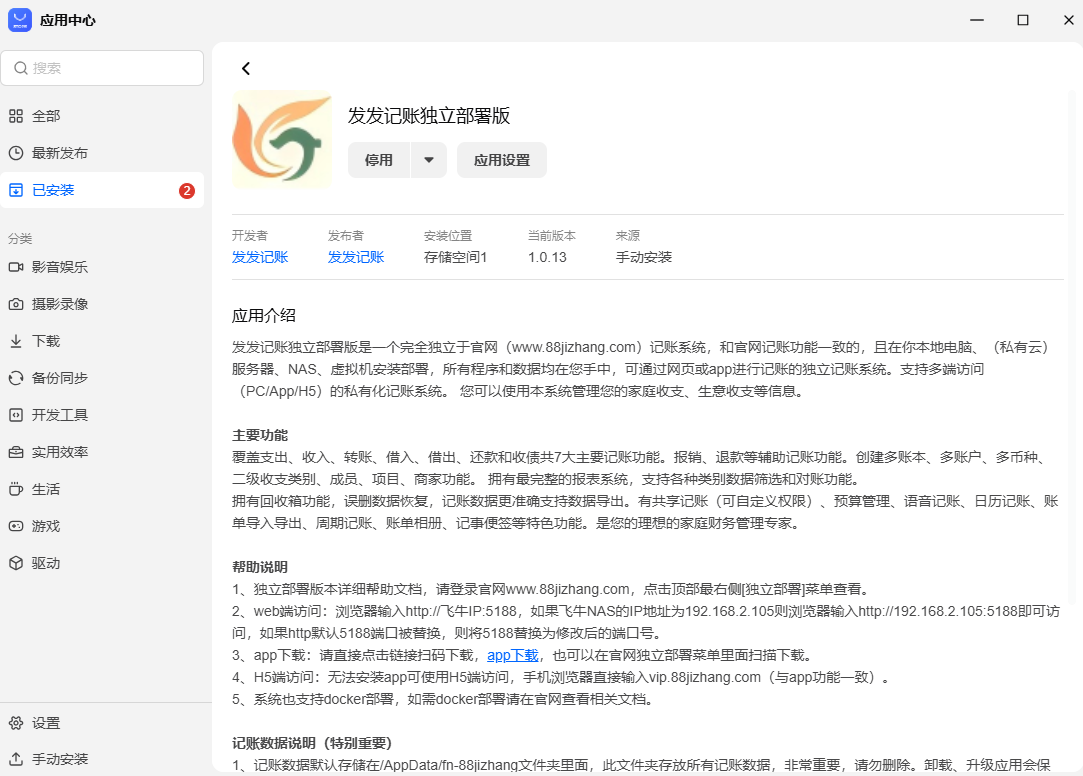The height and width of the screenshot is (776, 1083).
Task: Open the 备份同步 category
Action: 102,378
